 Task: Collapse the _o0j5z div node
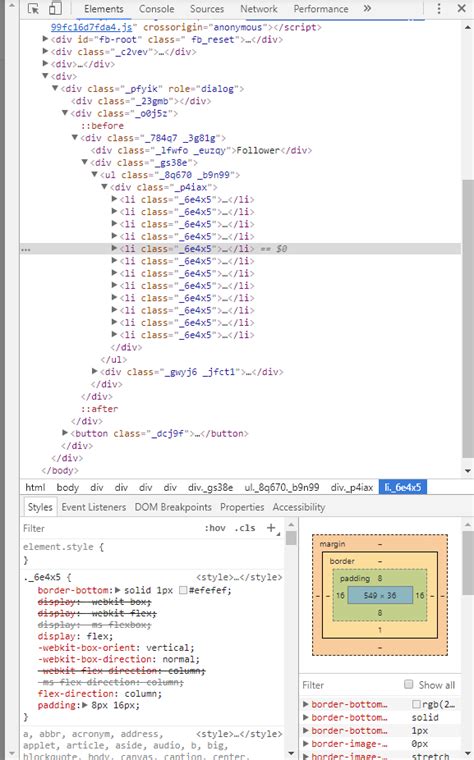point(65,113)
